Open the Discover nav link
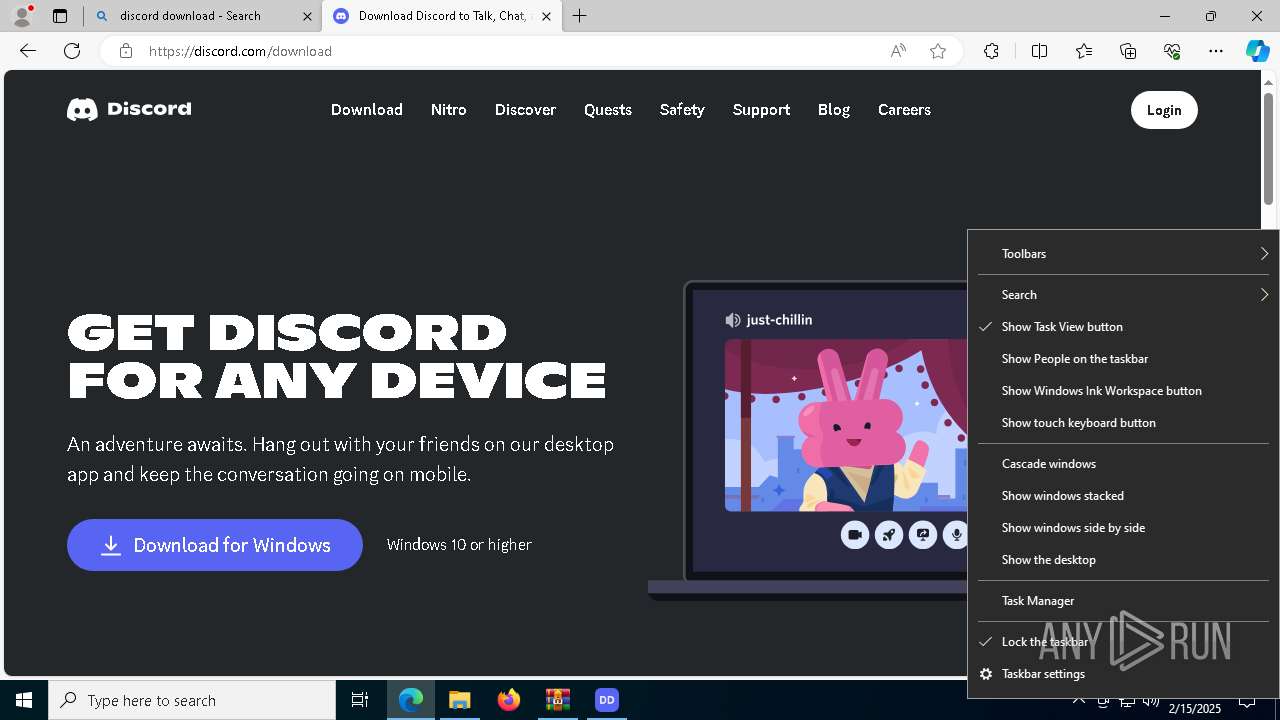This screenshot has width=1280, height=720. 525,110
